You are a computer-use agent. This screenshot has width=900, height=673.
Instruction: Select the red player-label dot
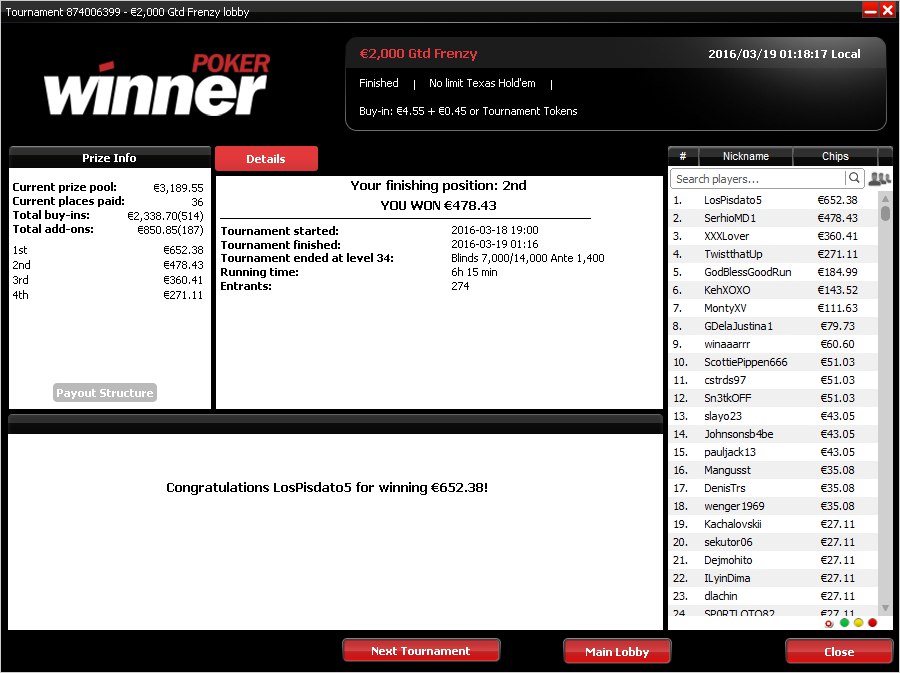[x=872, y=623]
